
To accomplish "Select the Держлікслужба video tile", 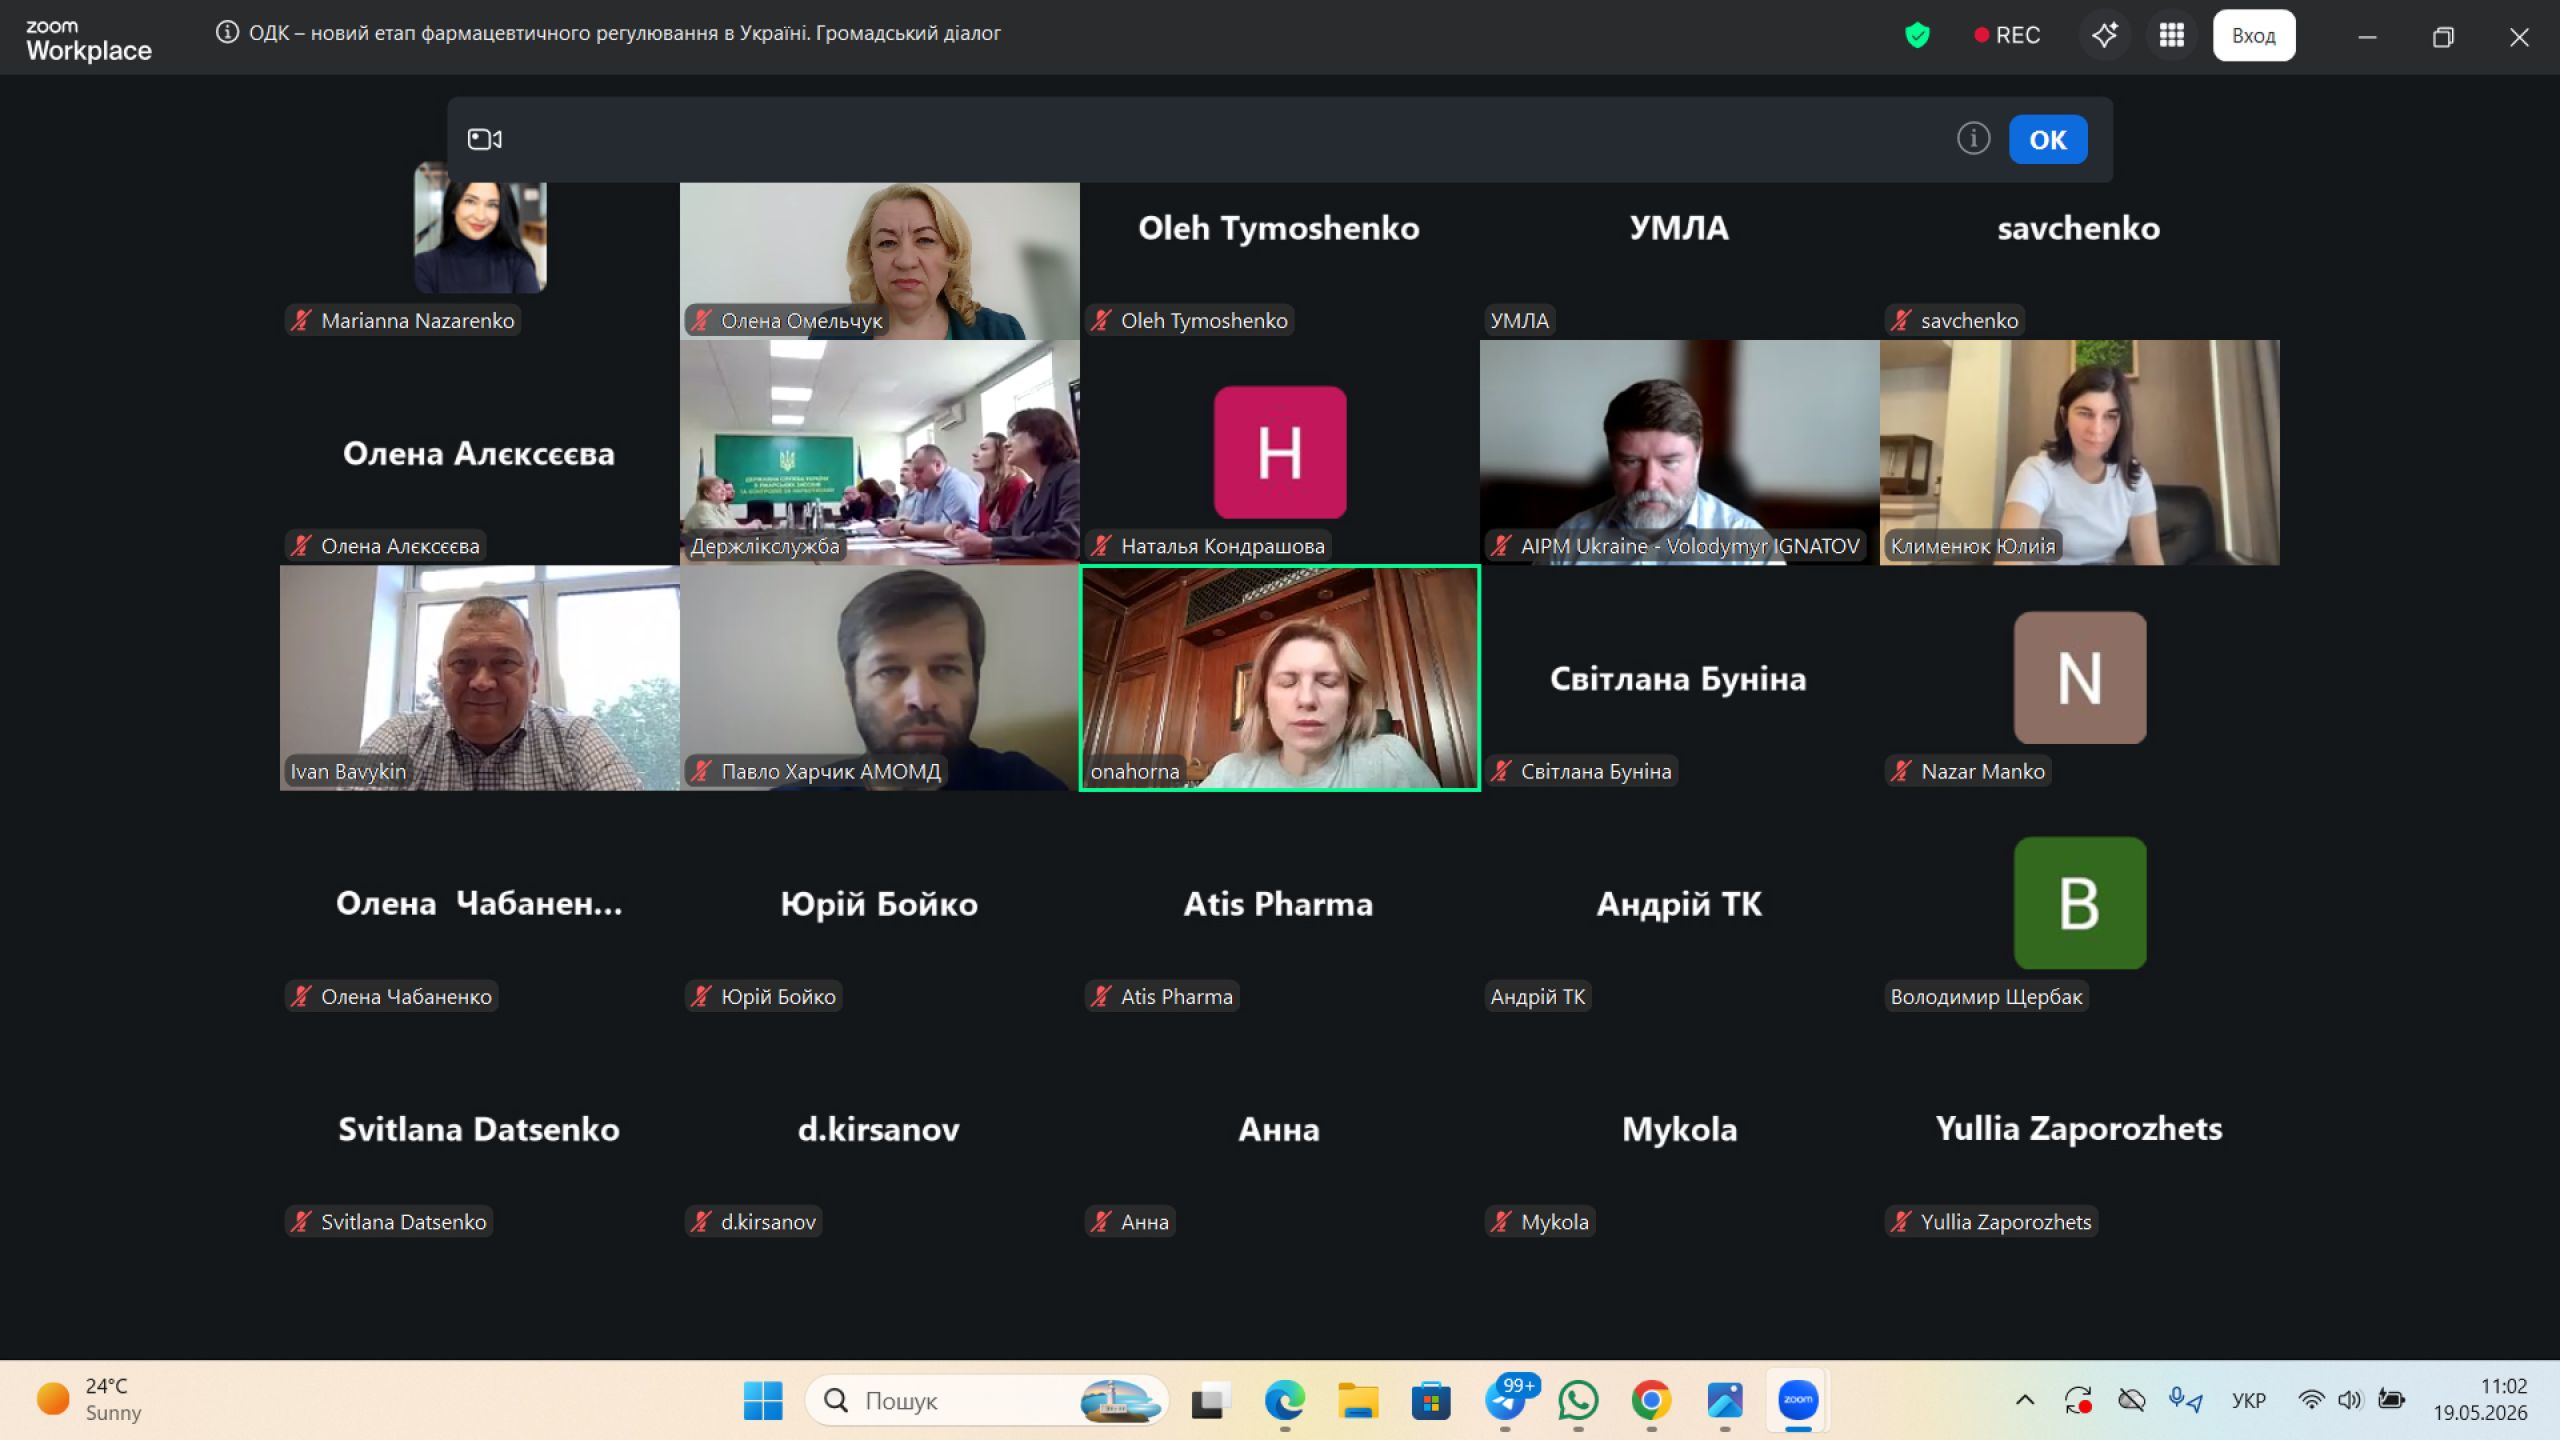I will 879,452.
